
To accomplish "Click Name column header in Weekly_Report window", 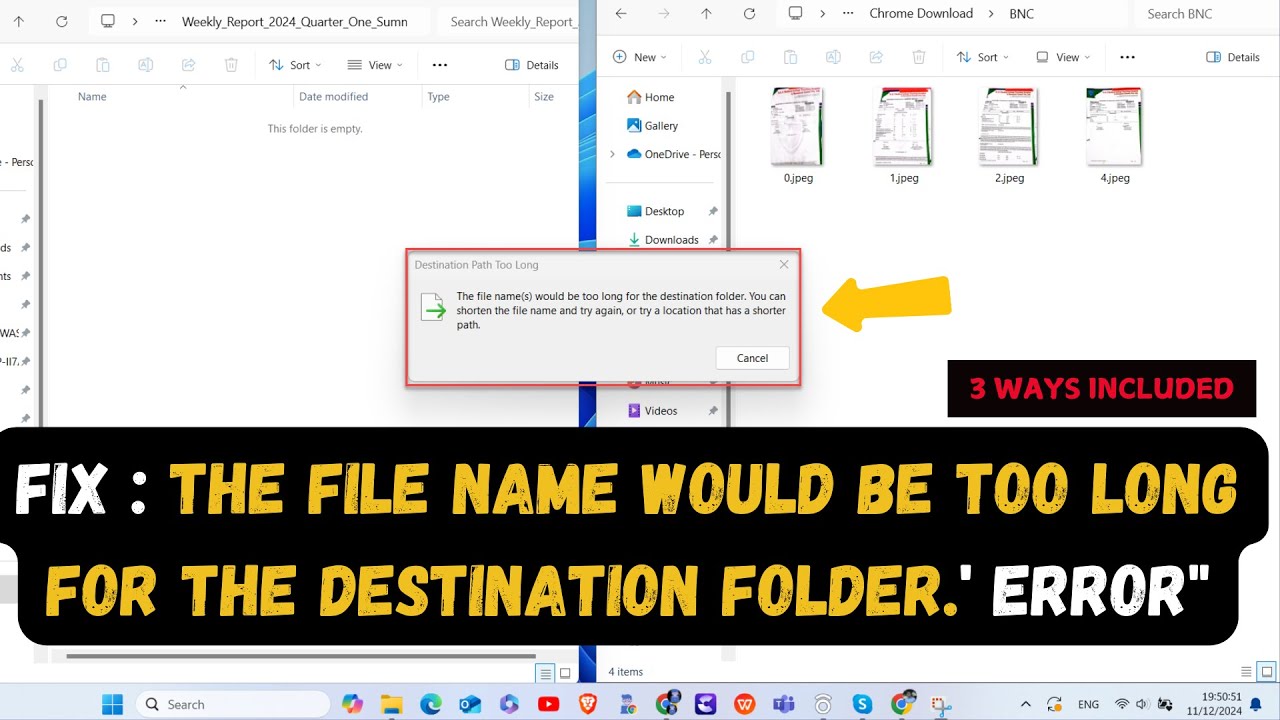I will [x=92, y=97].
